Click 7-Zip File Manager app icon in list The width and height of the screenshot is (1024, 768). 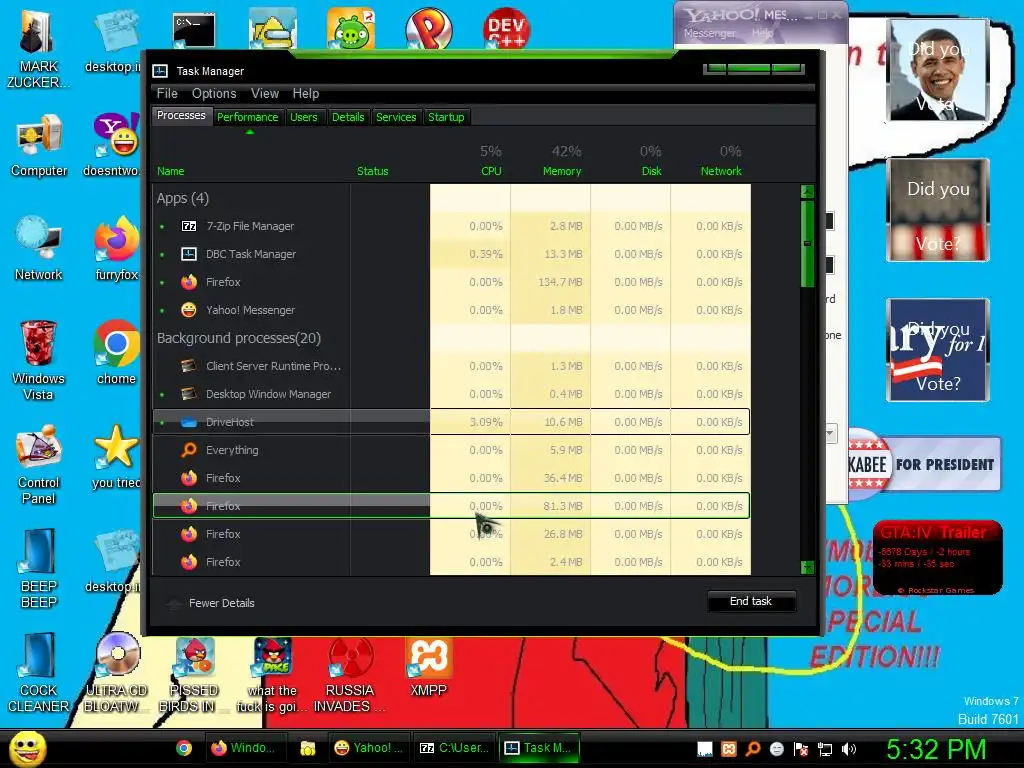point(189,226)
